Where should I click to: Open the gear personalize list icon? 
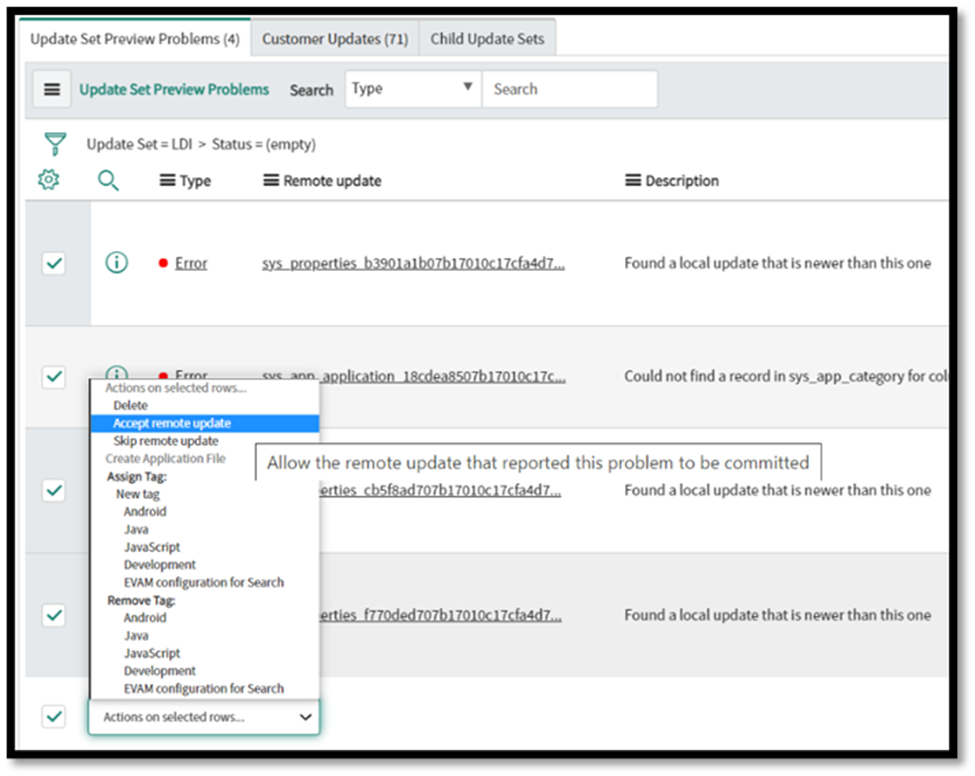click(x=48, y=180)
